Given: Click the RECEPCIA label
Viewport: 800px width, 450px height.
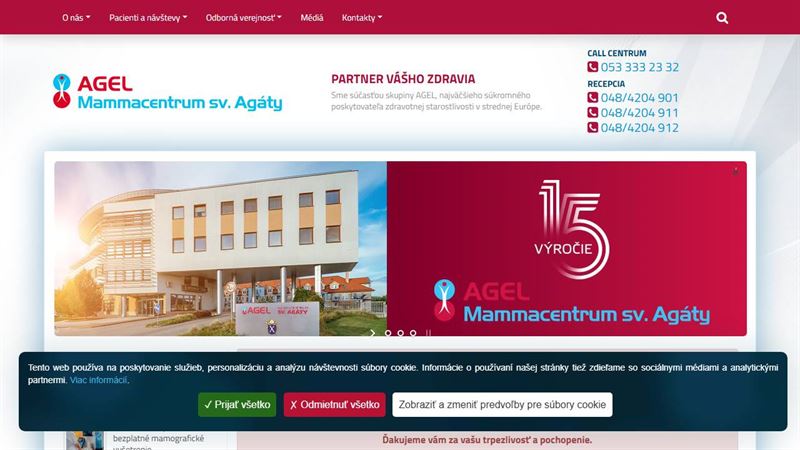Looking at the screenshot, I should [x=606, y=84].
